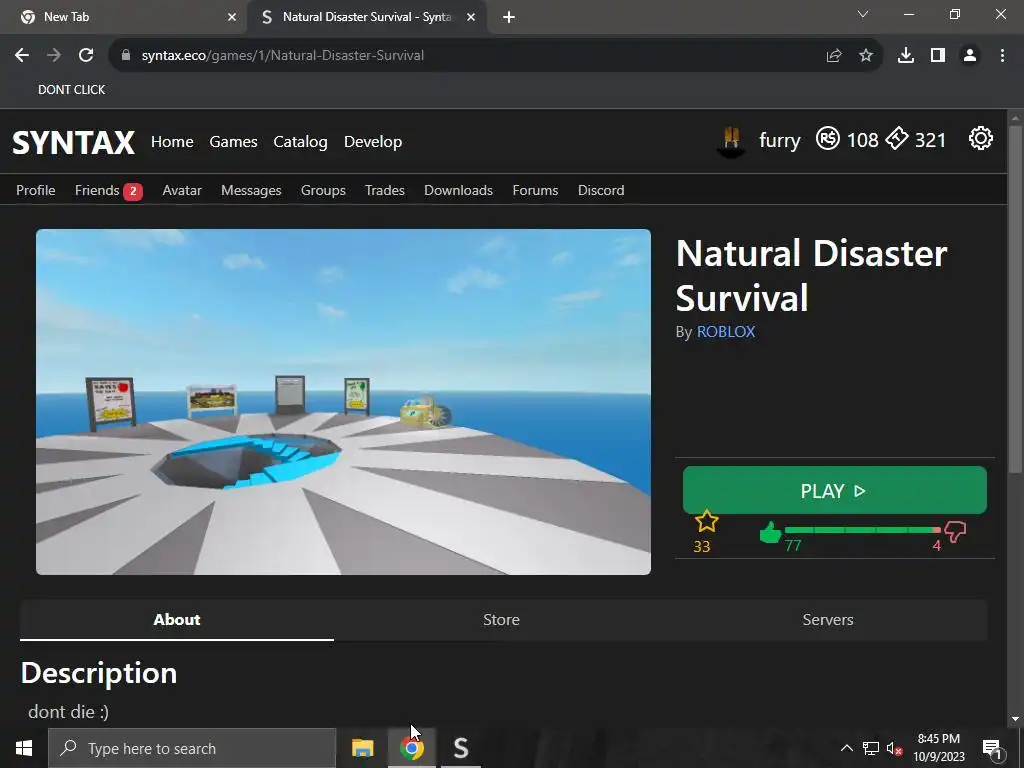Click the browser forward arrow
The height and width of the screenshot is (768, 1024).
54,56
